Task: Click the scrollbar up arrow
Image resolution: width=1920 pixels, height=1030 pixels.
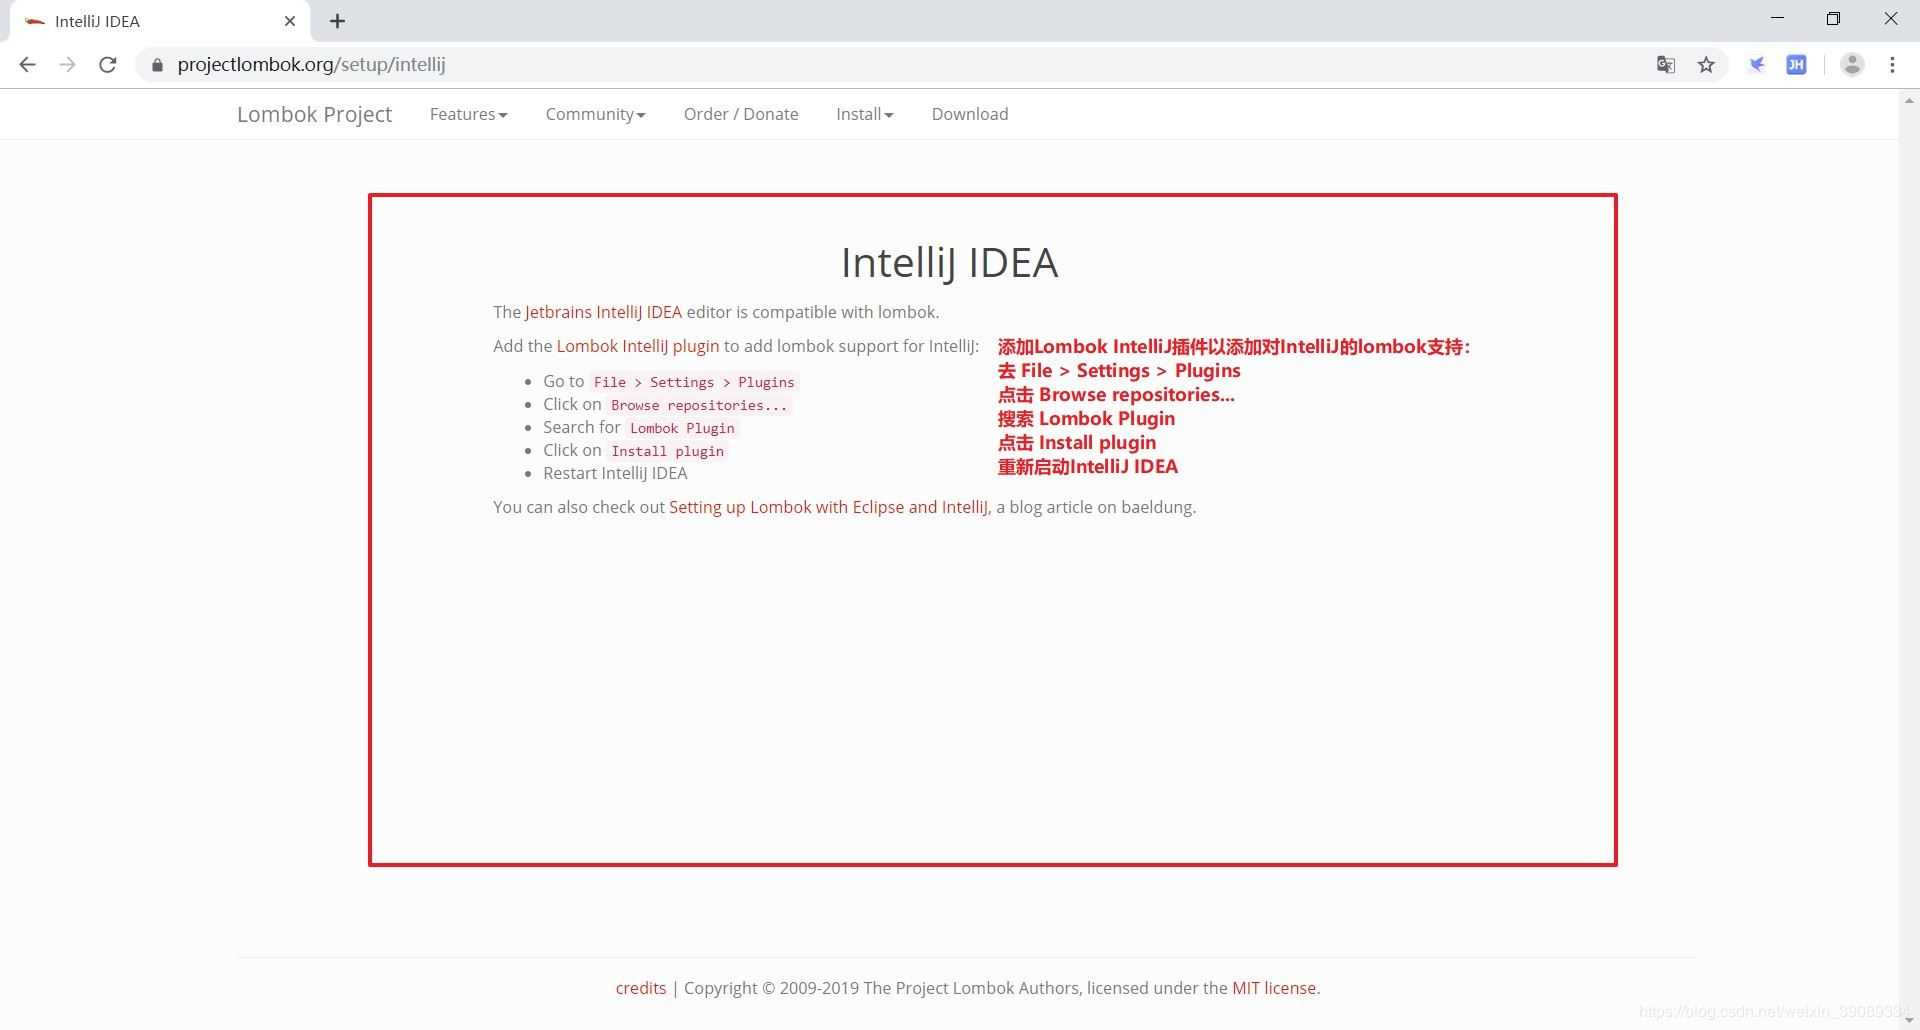Action: (x=1909, y=100)
